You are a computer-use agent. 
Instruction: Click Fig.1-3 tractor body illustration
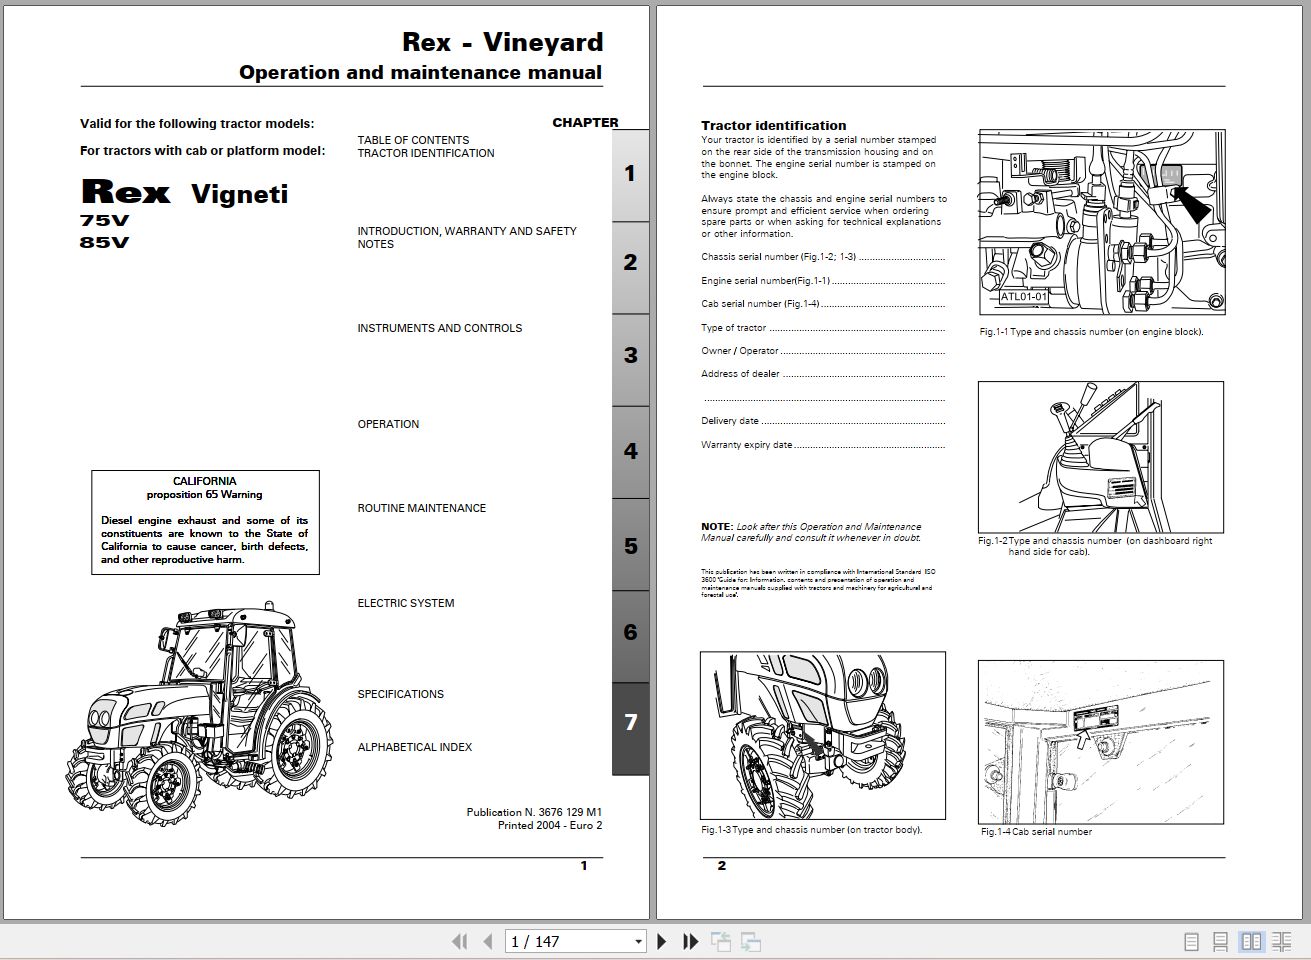(823, 736)
